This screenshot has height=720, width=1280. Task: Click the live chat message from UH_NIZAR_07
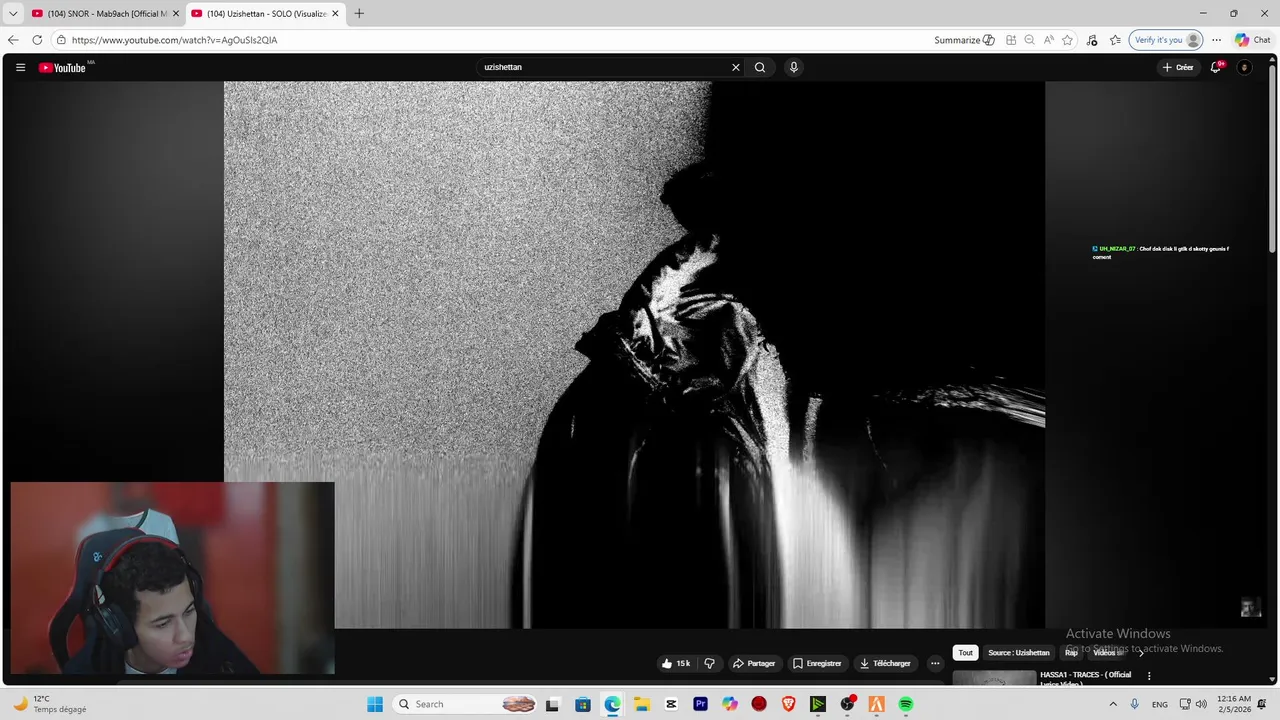coord(1161,252)
